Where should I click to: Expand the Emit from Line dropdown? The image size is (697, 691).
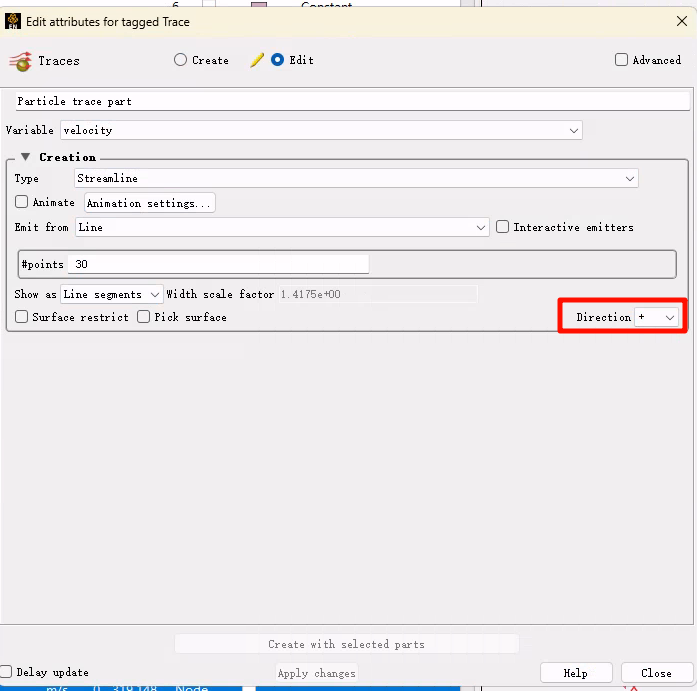(282, 227)
